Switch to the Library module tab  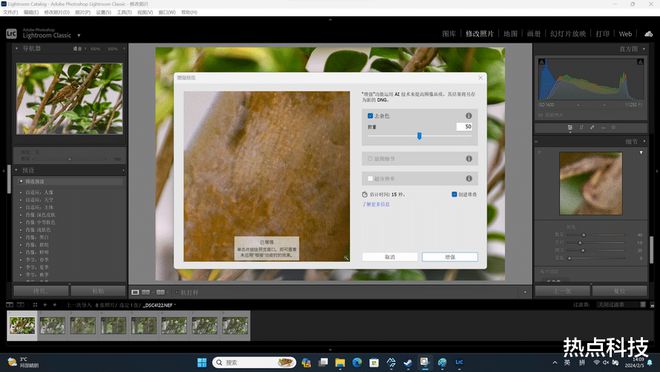[449, 34]
